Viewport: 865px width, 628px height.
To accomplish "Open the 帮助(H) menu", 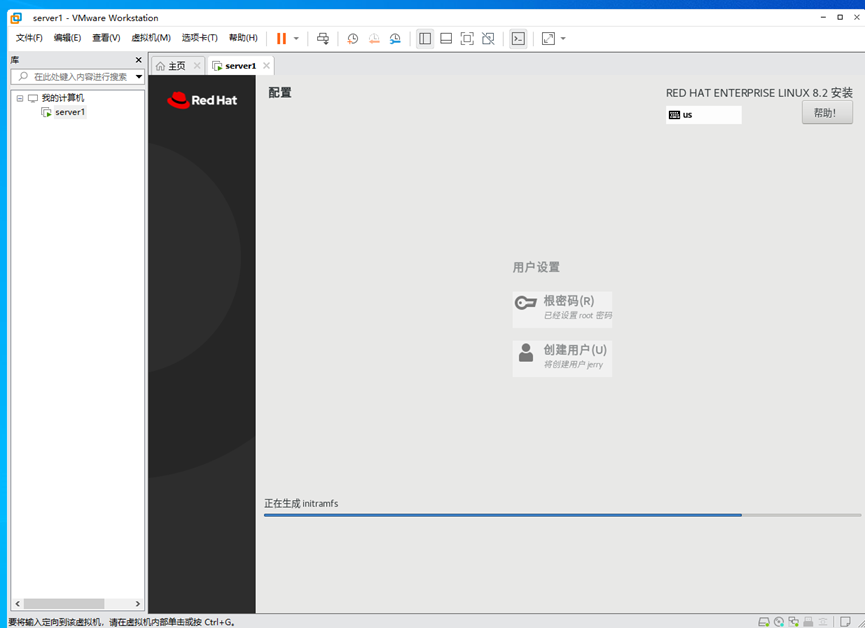I will click(x=243, y=38).
